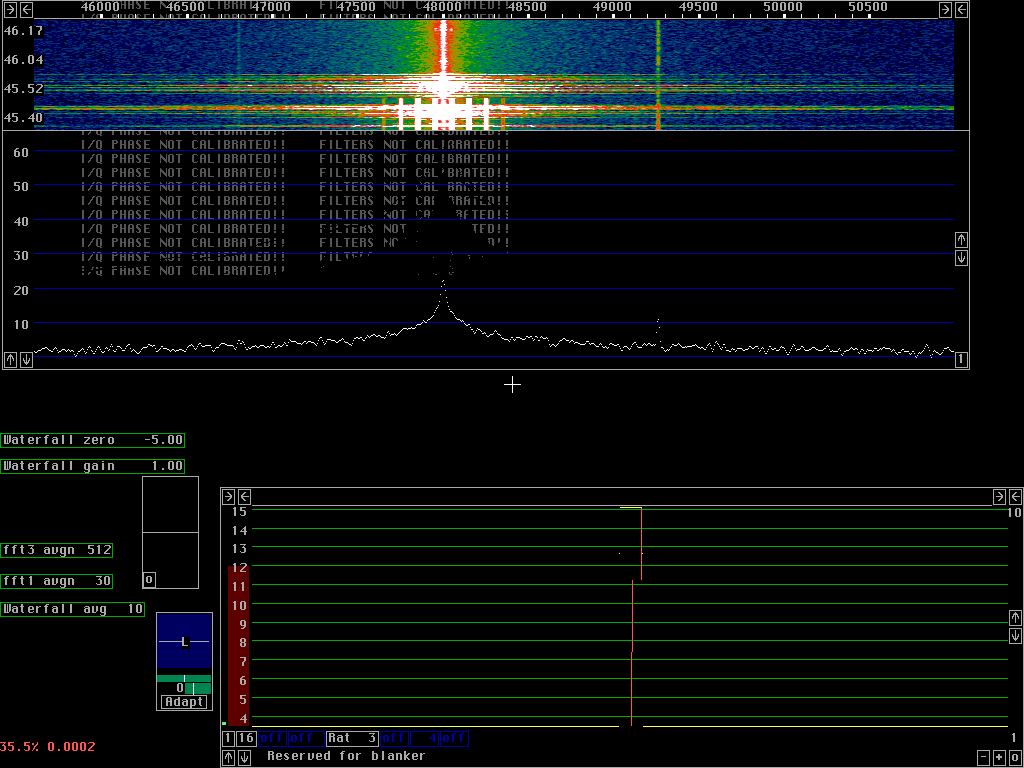Click the '46.17' waterfall time label
This screenshot has width=1024, height=768.
24,31
